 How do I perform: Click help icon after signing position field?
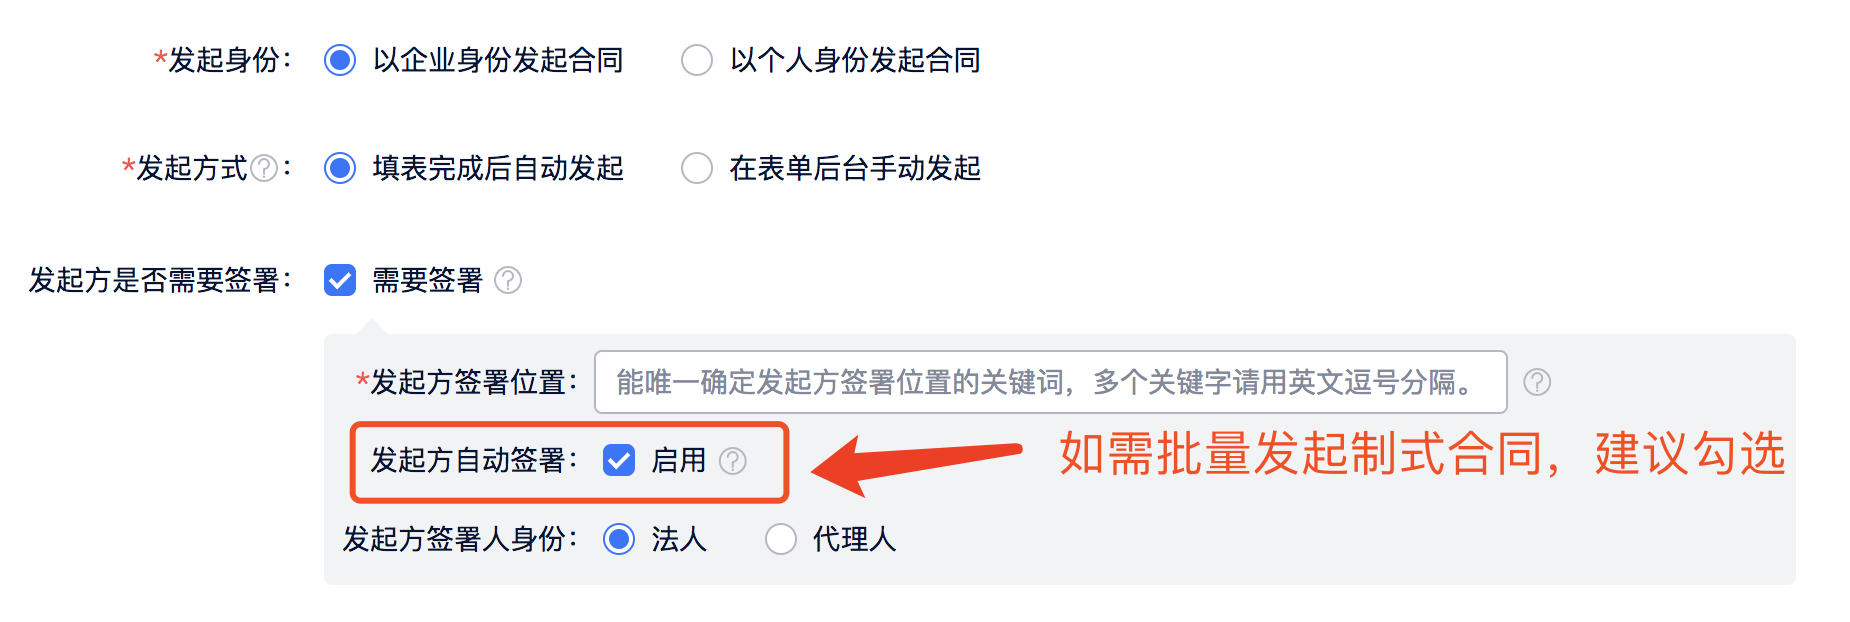(x=1537, y=382)
